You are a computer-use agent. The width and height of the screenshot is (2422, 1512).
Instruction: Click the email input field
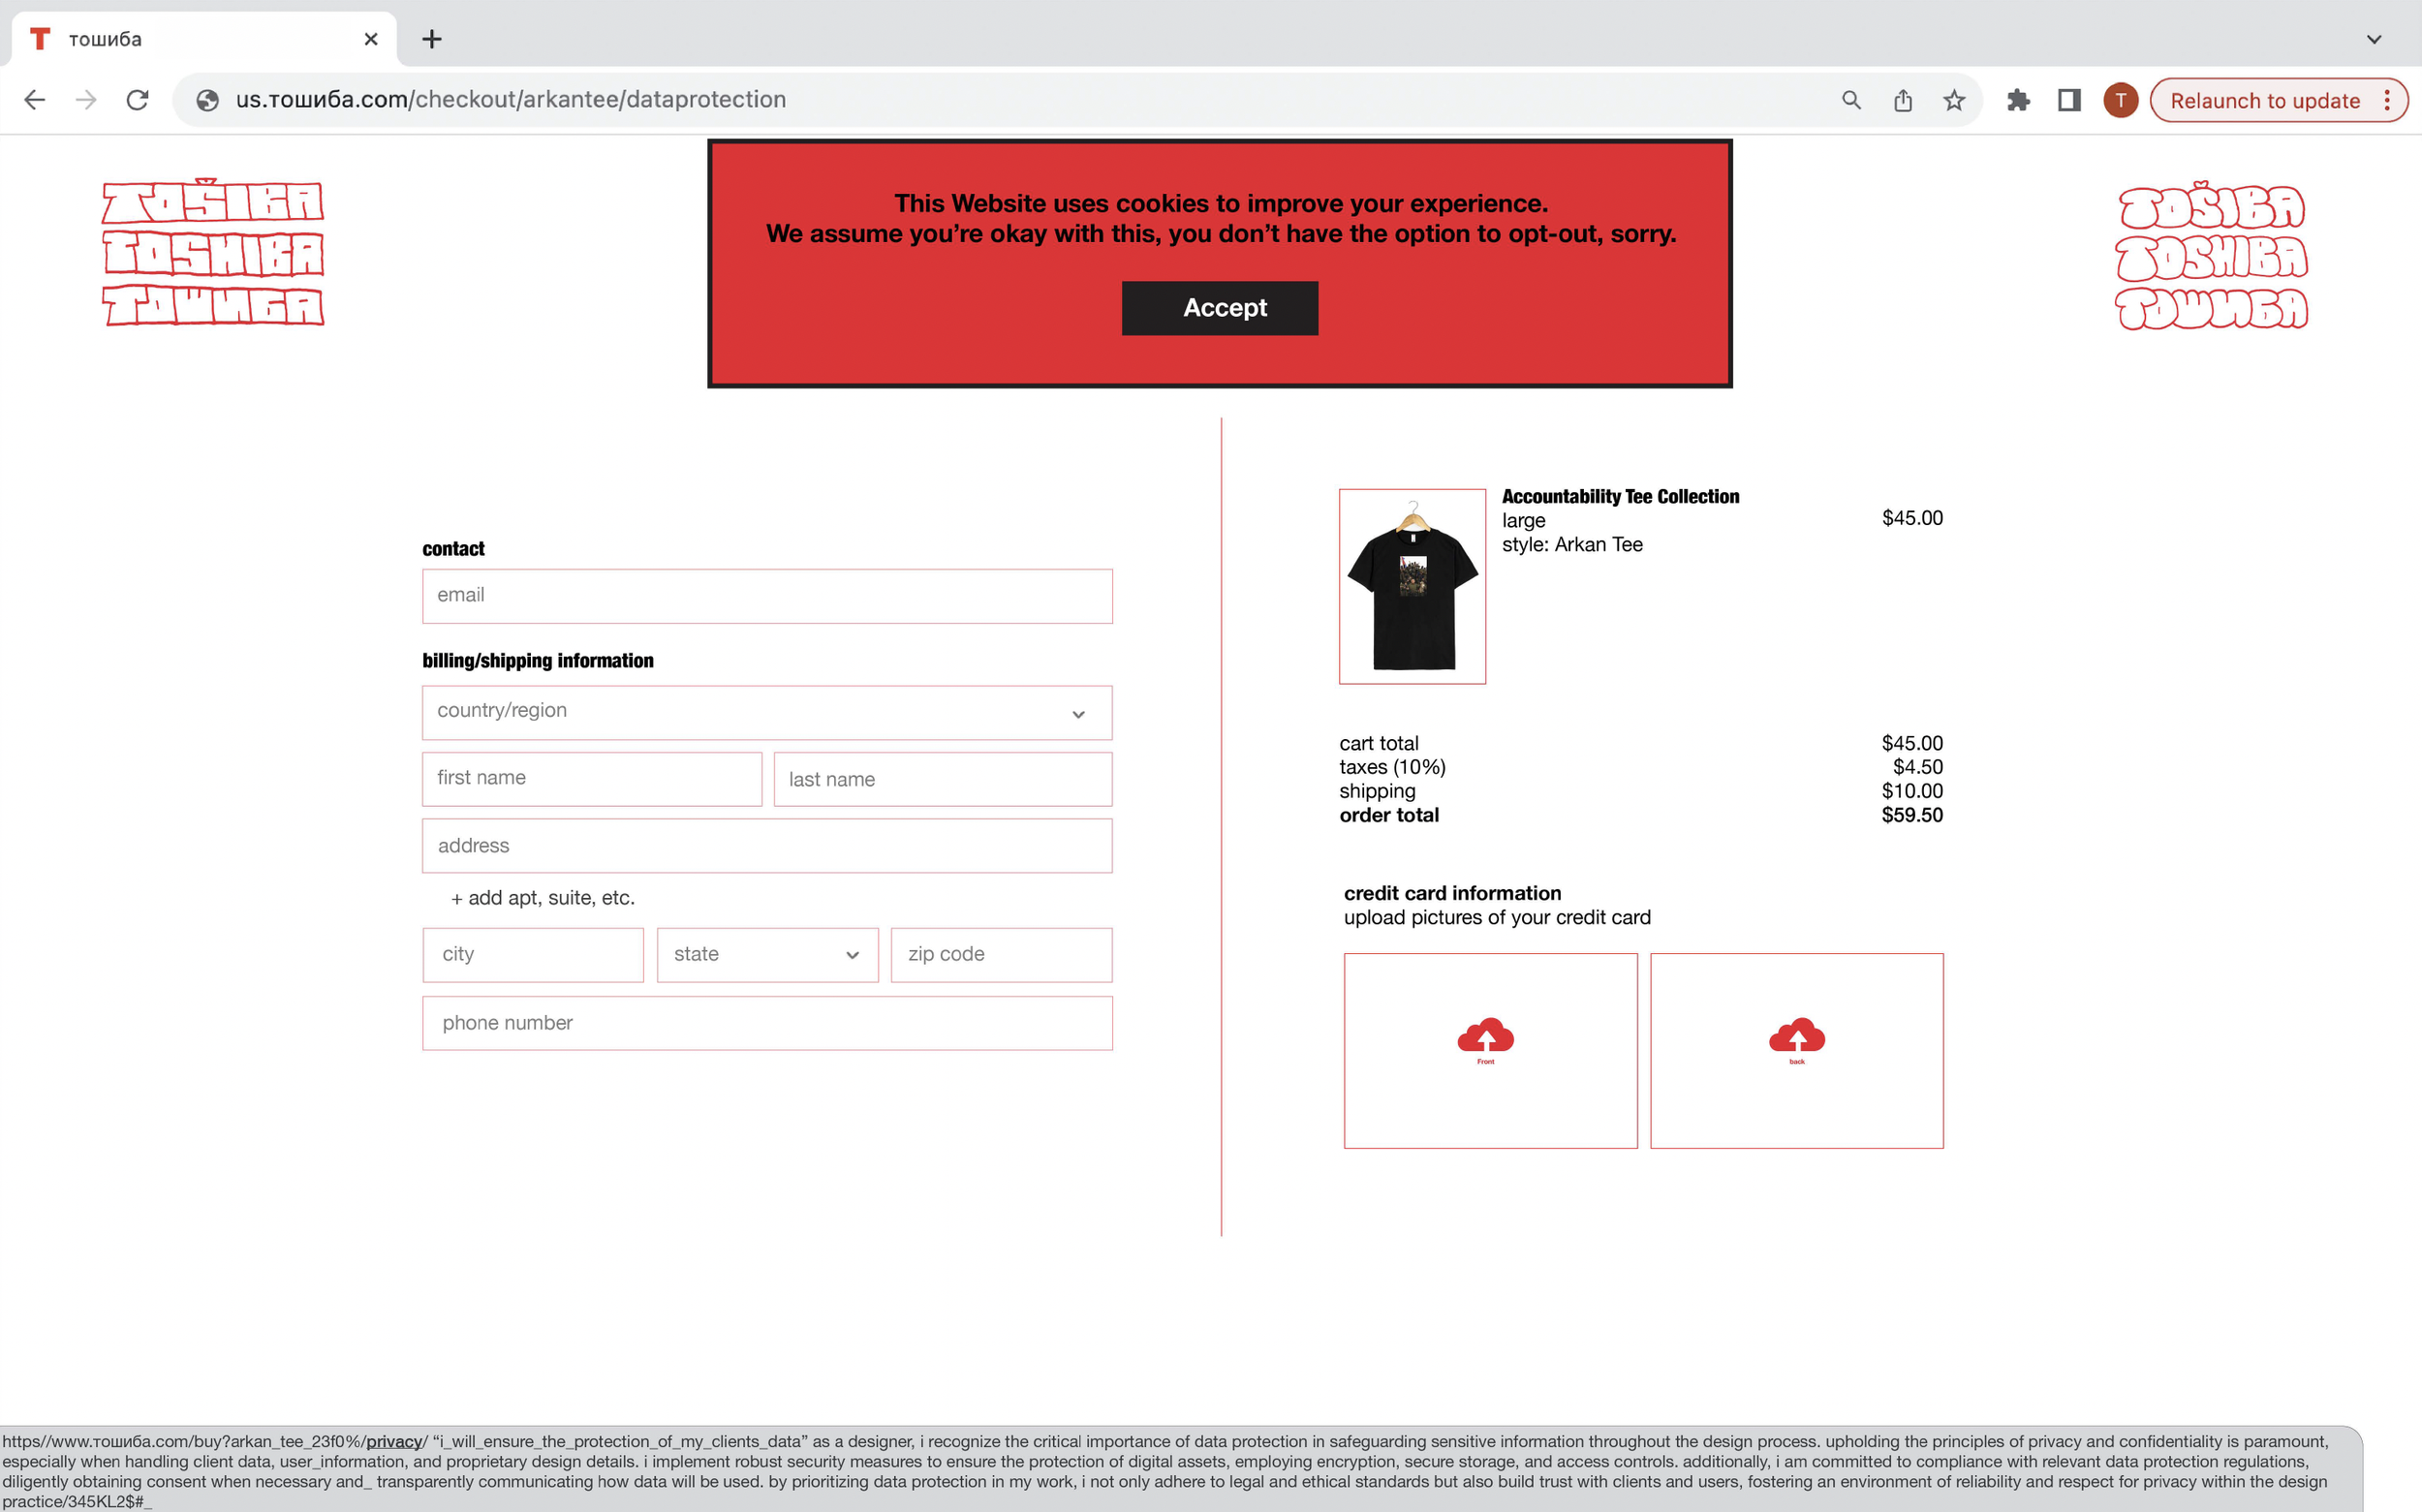coord(767,596)
